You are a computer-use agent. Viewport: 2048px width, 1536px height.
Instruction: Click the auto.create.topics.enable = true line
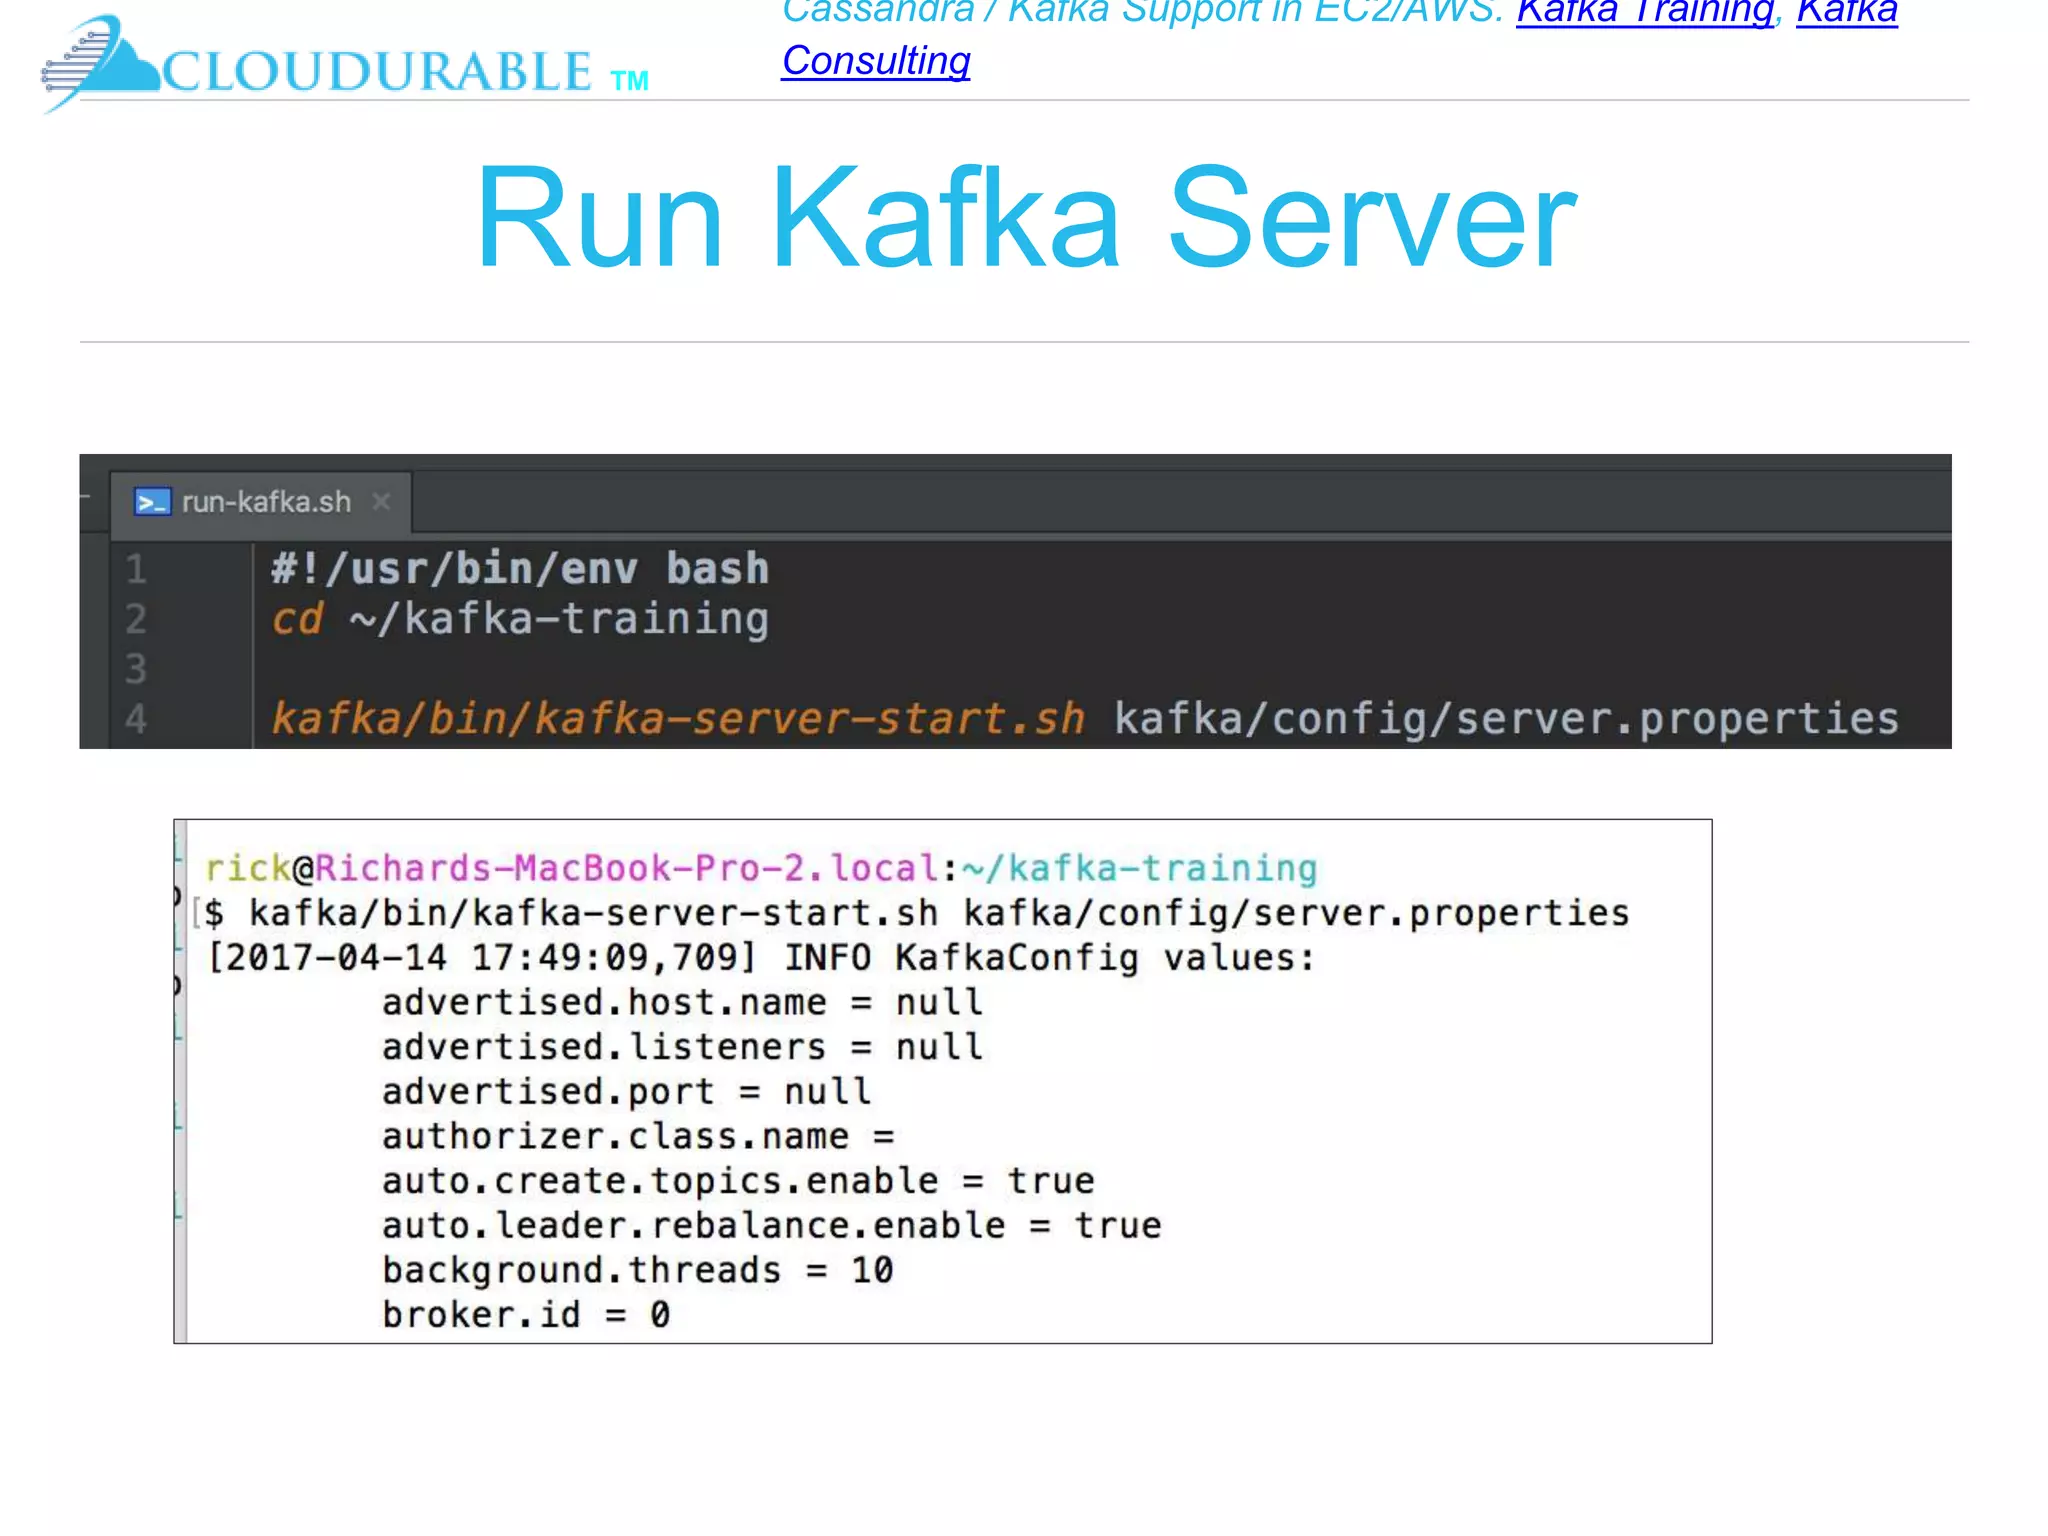pos(738,1181)
